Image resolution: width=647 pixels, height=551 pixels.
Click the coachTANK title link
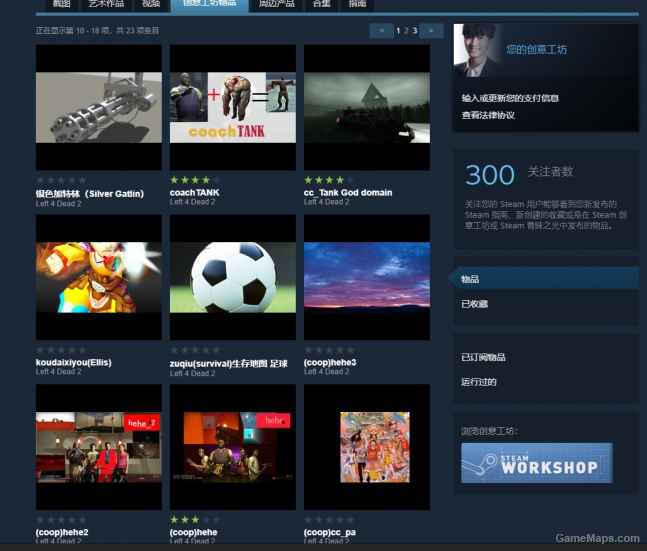pyautogui.click(x=194, y=192)
